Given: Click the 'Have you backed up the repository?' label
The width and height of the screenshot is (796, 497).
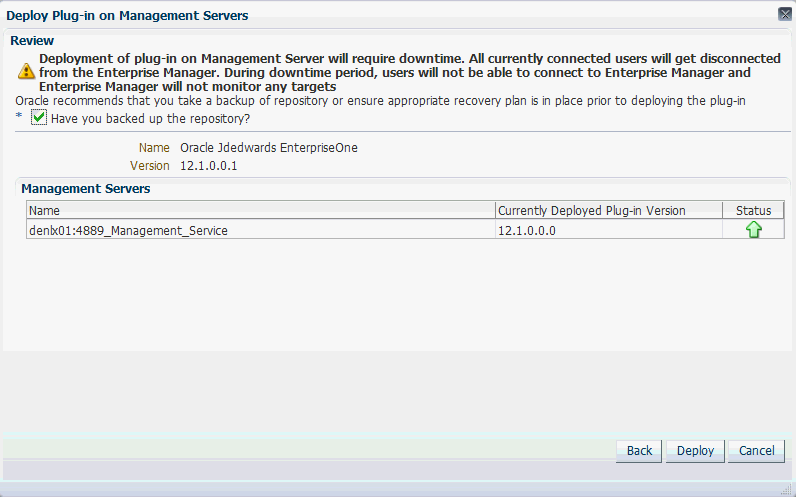Looking at the screenshot, I should coord(151,119).
